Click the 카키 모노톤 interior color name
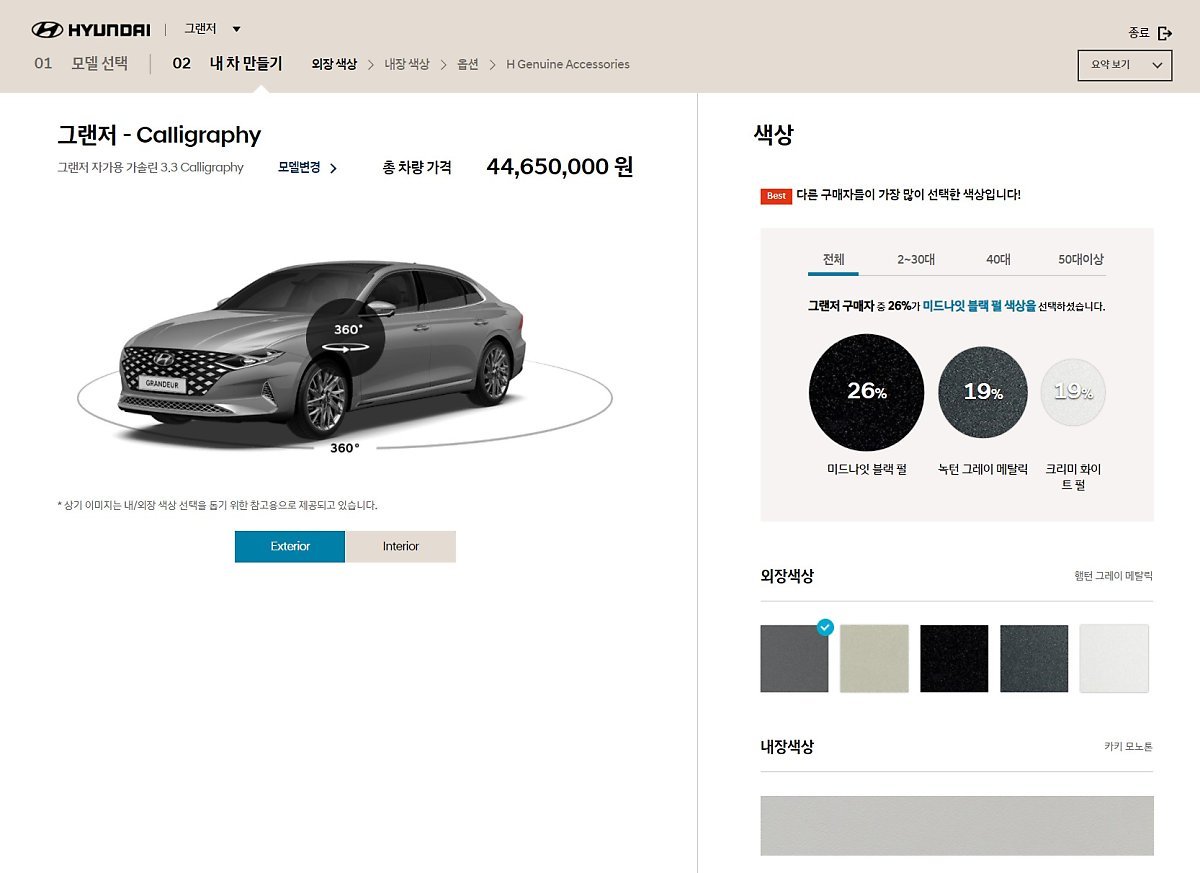The image size is (1200, 873). coord(1128,746)
